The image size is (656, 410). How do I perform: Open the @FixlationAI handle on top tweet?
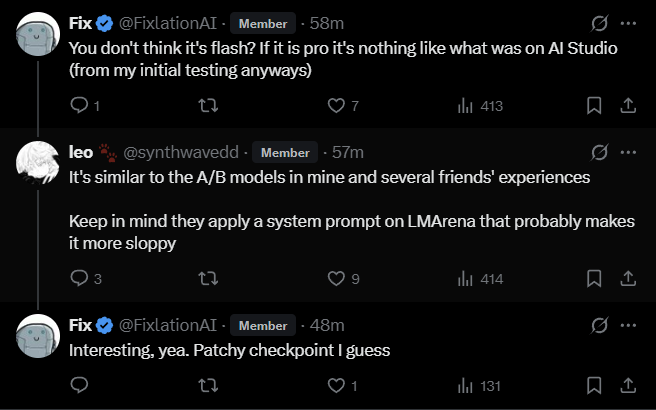point(170,22)
